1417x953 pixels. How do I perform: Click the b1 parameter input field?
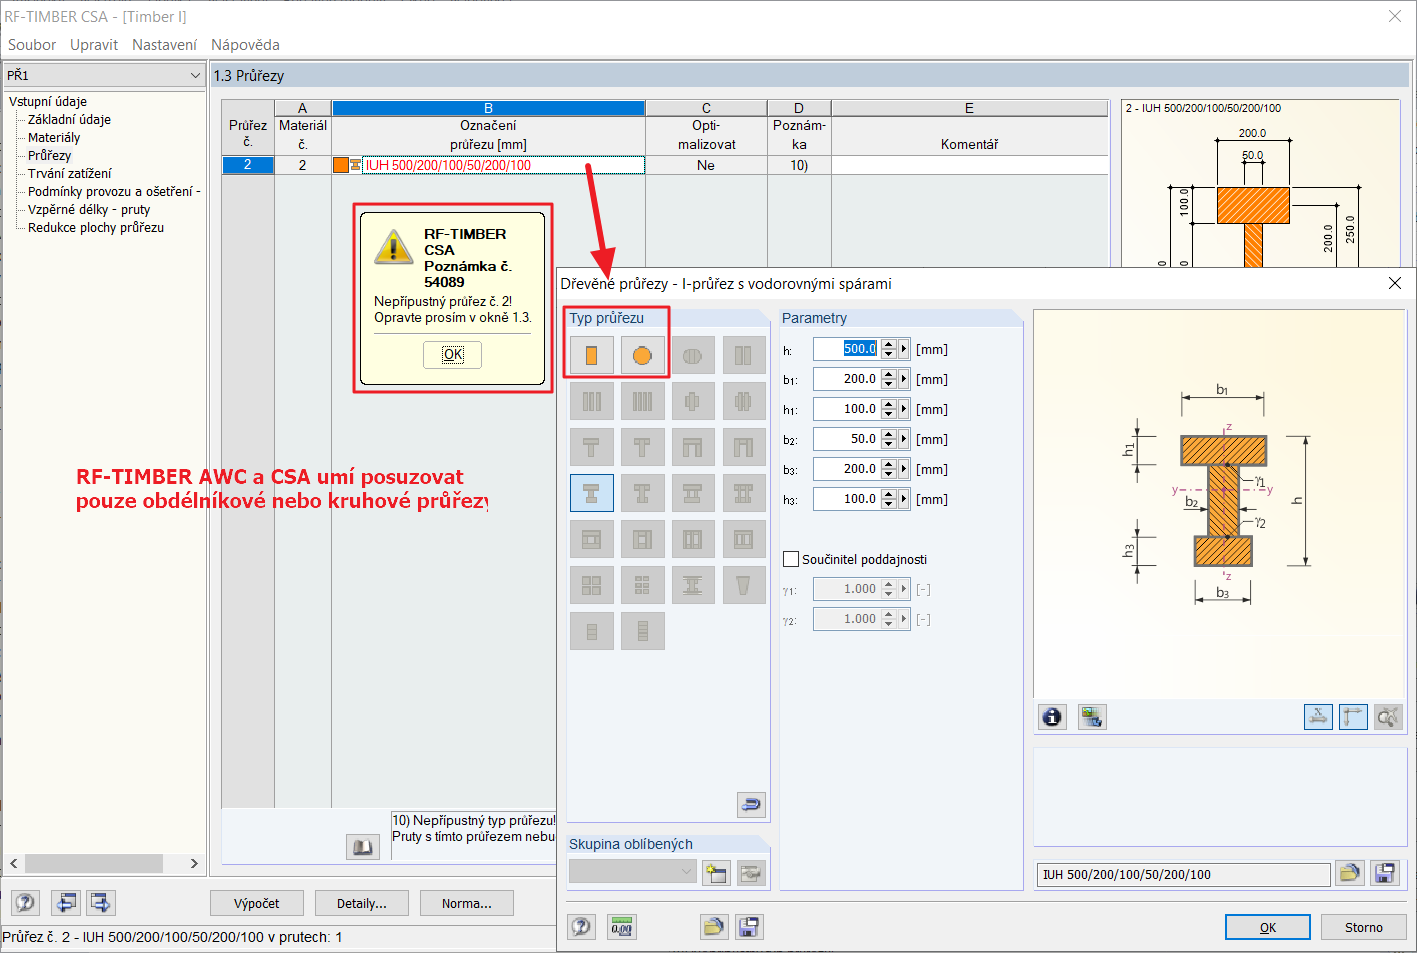point(846,379)
